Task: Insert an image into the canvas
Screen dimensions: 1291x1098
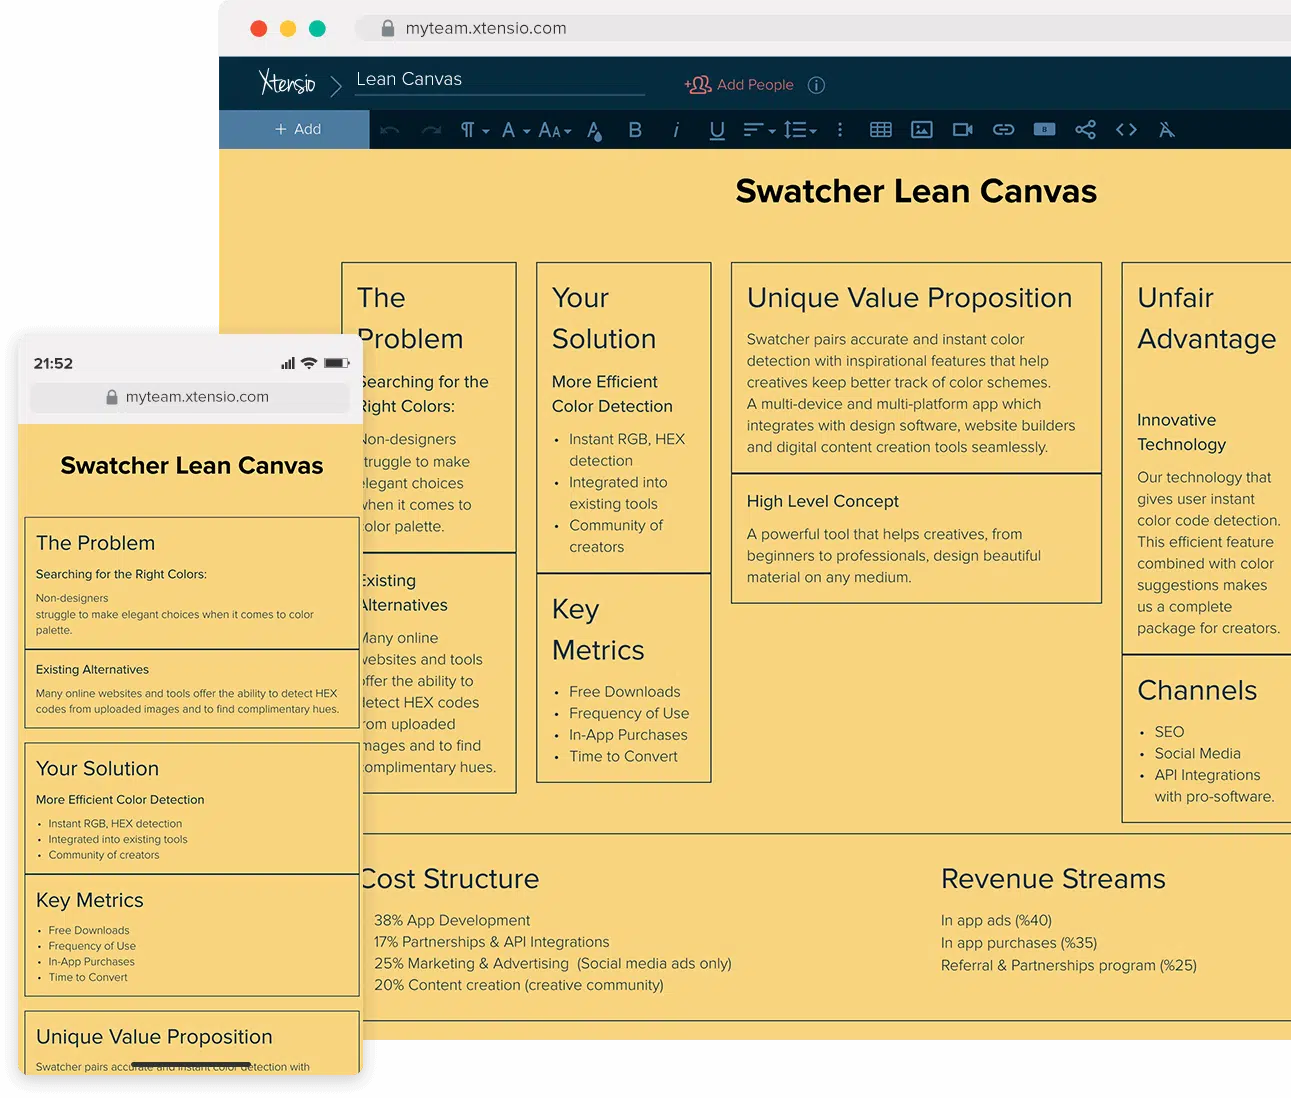Action: (921, 129)
